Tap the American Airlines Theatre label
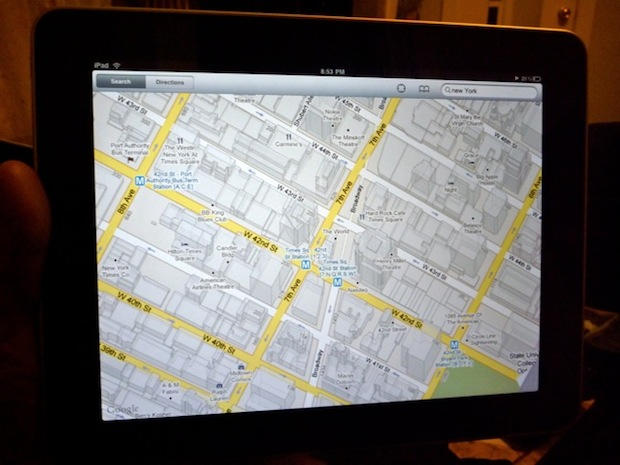This screenshot has height=465, width=620. pos(210,284)
